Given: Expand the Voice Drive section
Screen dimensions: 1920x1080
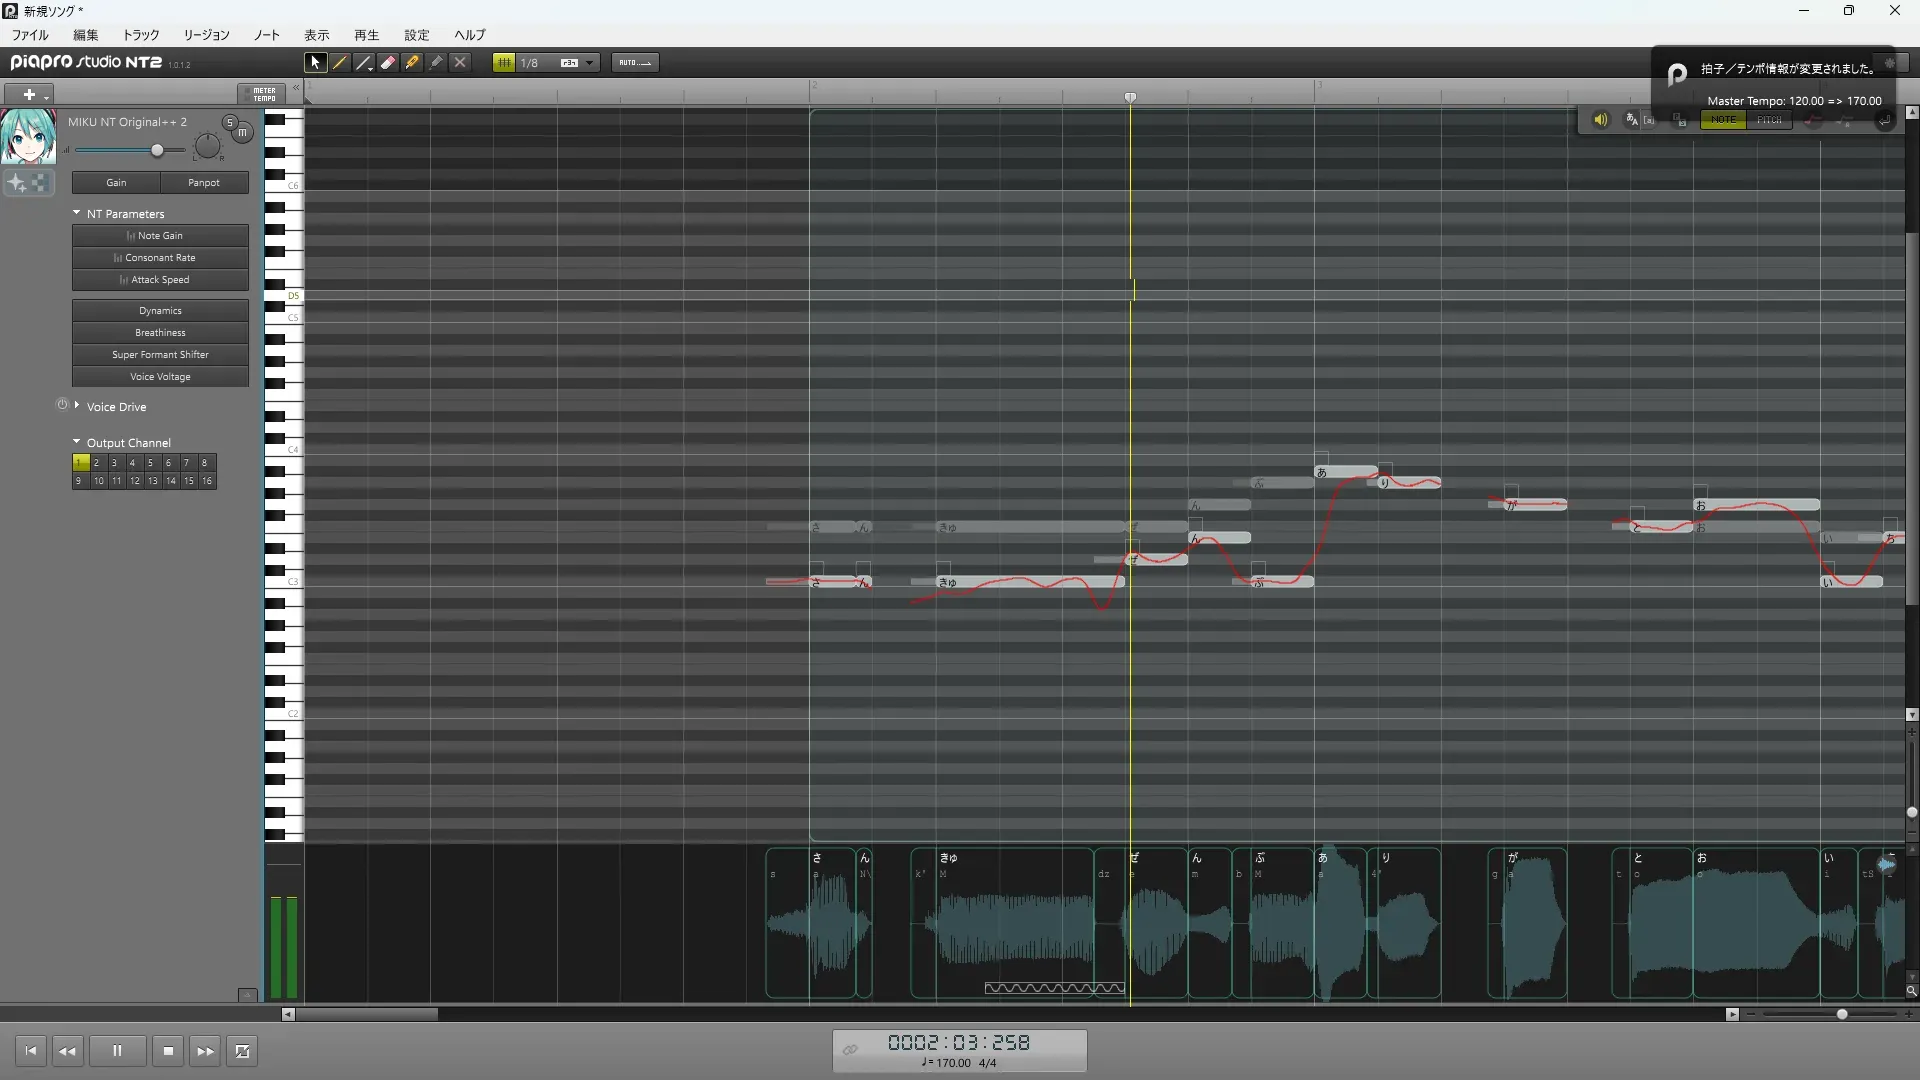Looking at the screenshot, I should coord(77,405).
